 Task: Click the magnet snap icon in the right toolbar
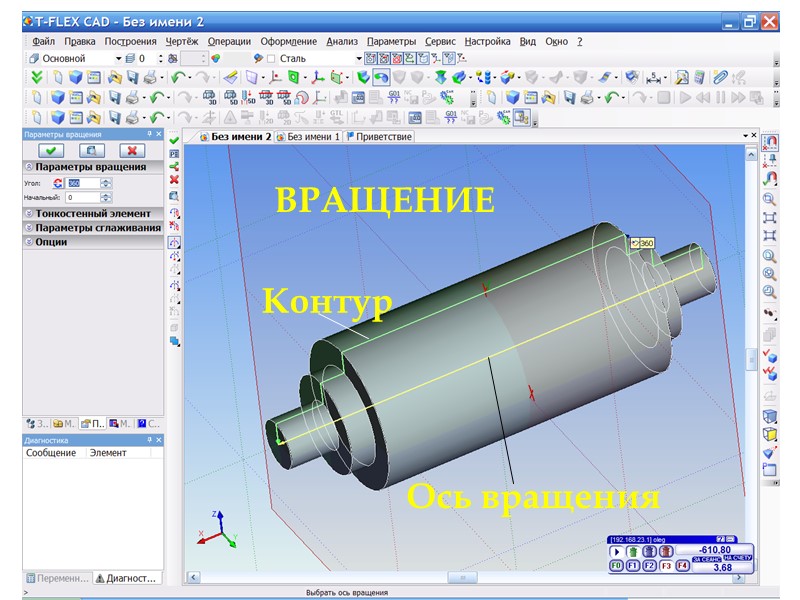pos(769,141)
